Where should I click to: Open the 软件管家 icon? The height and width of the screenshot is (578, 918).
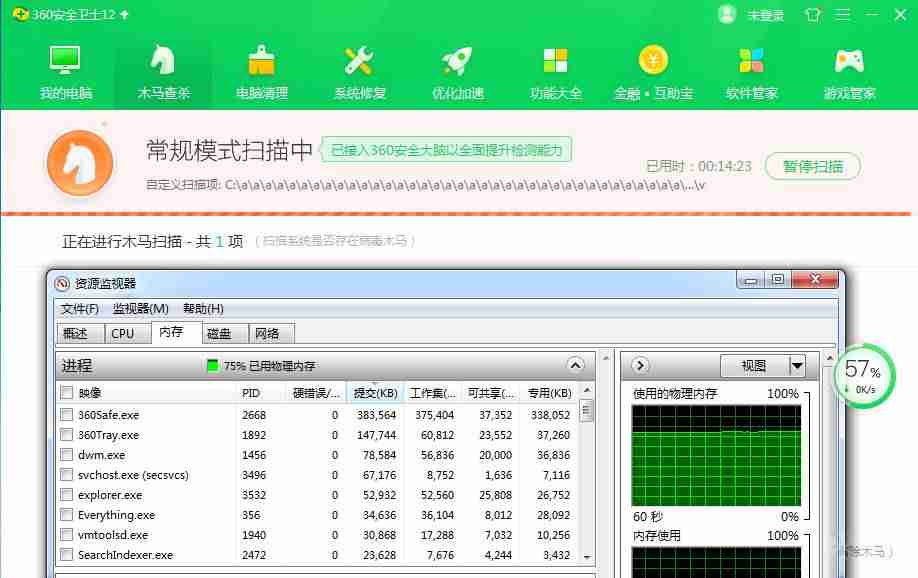pos(751,60)
